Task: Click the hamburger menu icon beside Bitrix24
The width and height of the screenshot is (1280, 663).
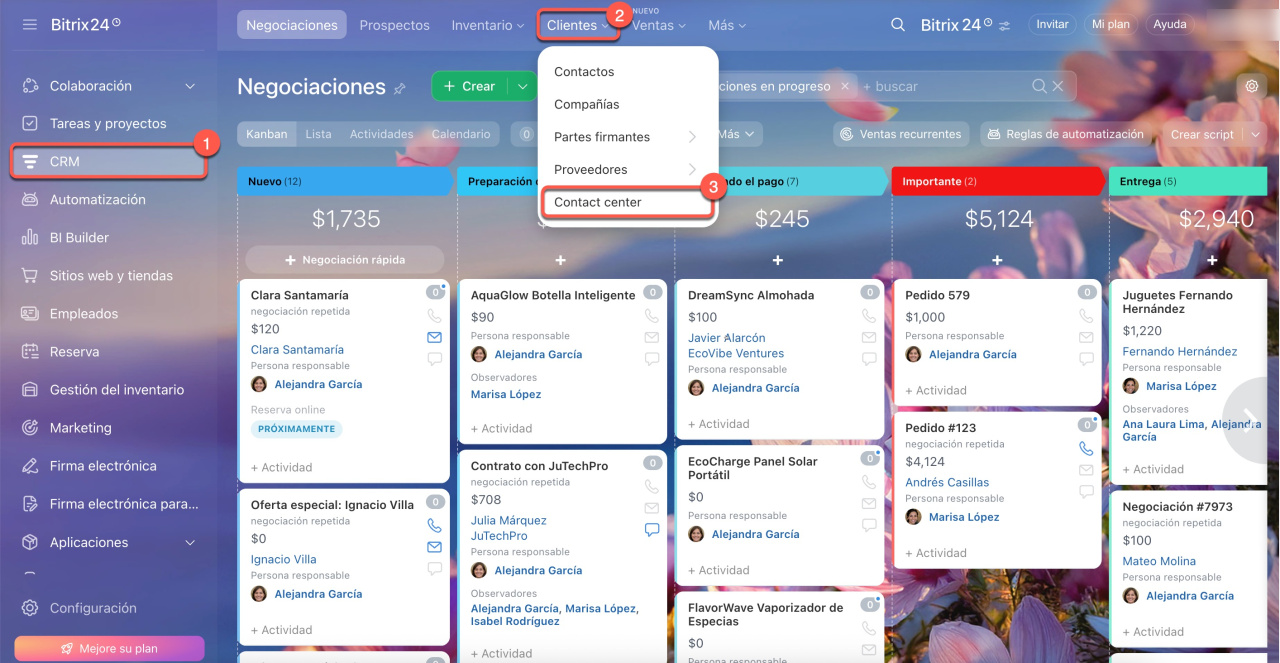Action: pos(30,24)
